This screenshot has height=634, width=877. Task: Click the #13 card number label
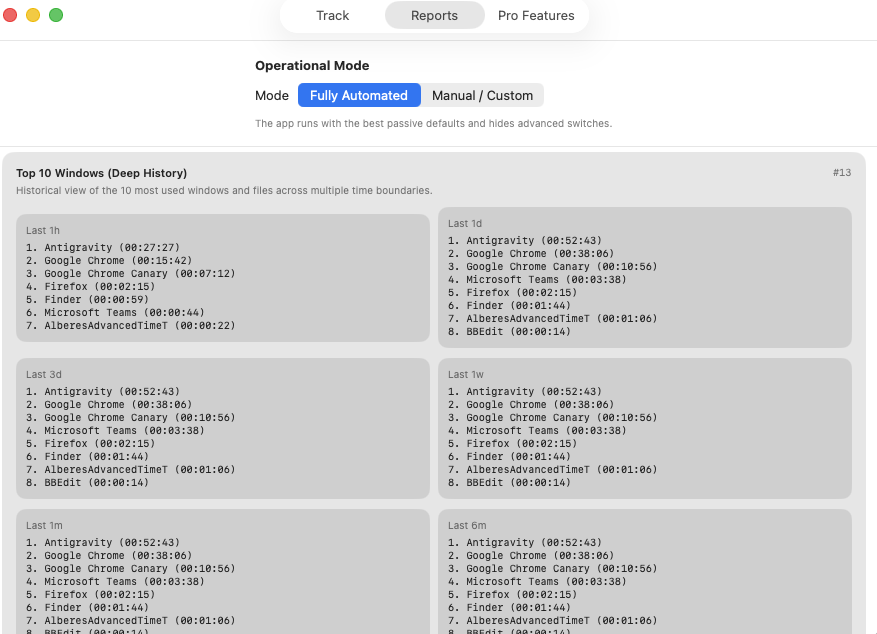coord(842,173)
